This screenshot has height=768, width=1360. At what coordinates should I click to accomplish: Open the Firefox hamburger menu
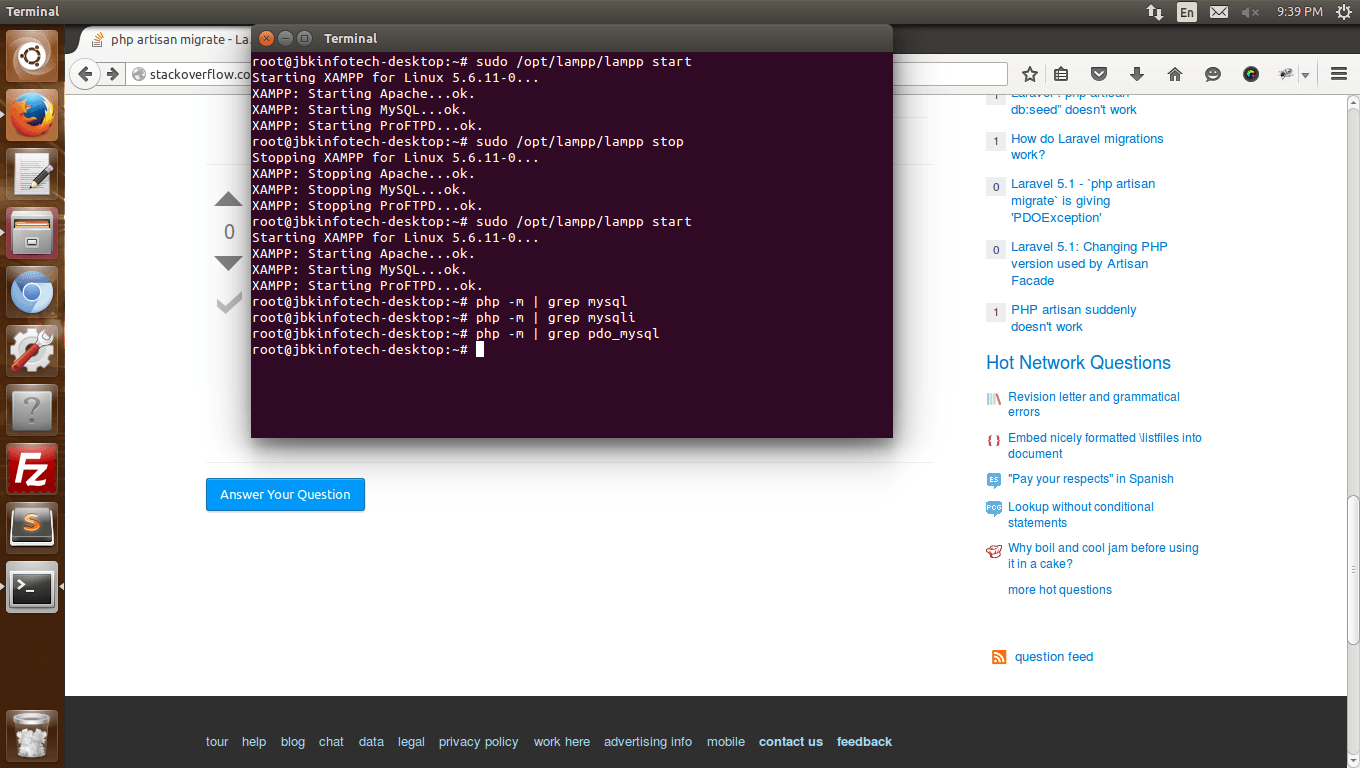pyautogui.click(x=1339, y=74)
